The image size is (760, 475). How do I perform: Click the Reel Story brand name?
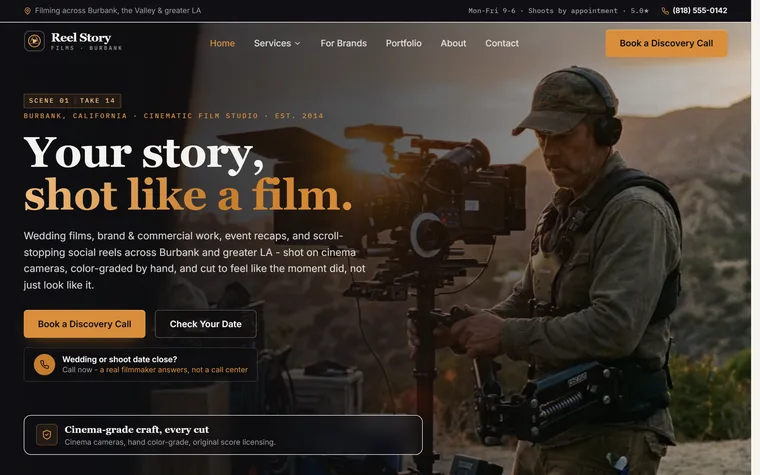click(81, 37)
